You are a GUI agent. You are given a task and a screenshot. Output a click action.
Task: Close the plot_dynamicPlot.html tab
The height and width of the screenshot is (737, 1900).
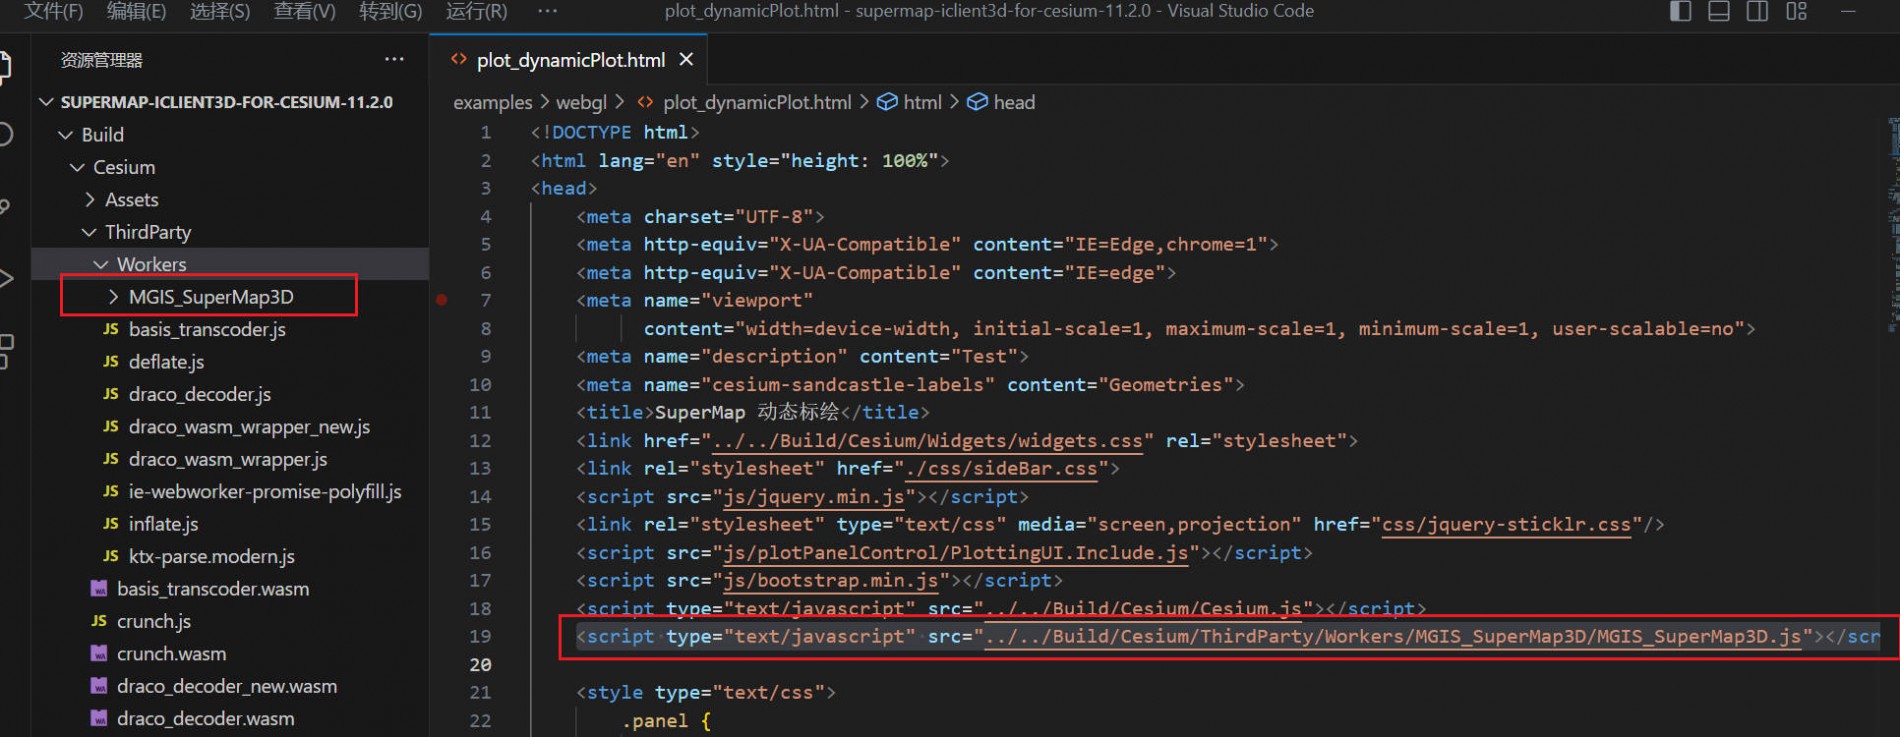click(686, 60)
